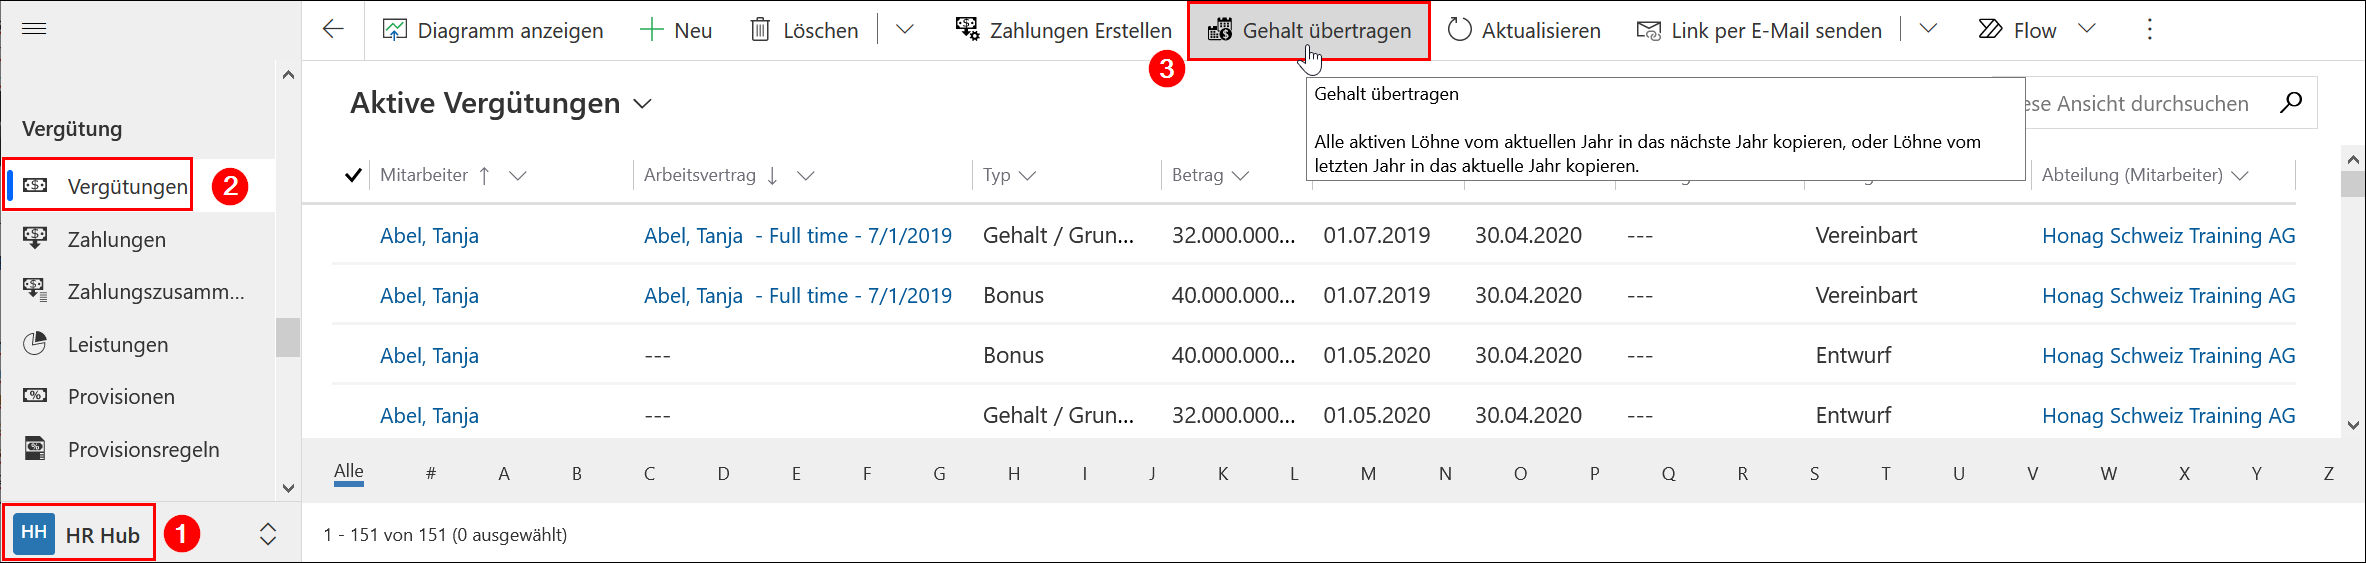Screen dimensions: 2366x563
Task: Click the Zahlungen Erstellen icon
Action: tap(967, 30)
